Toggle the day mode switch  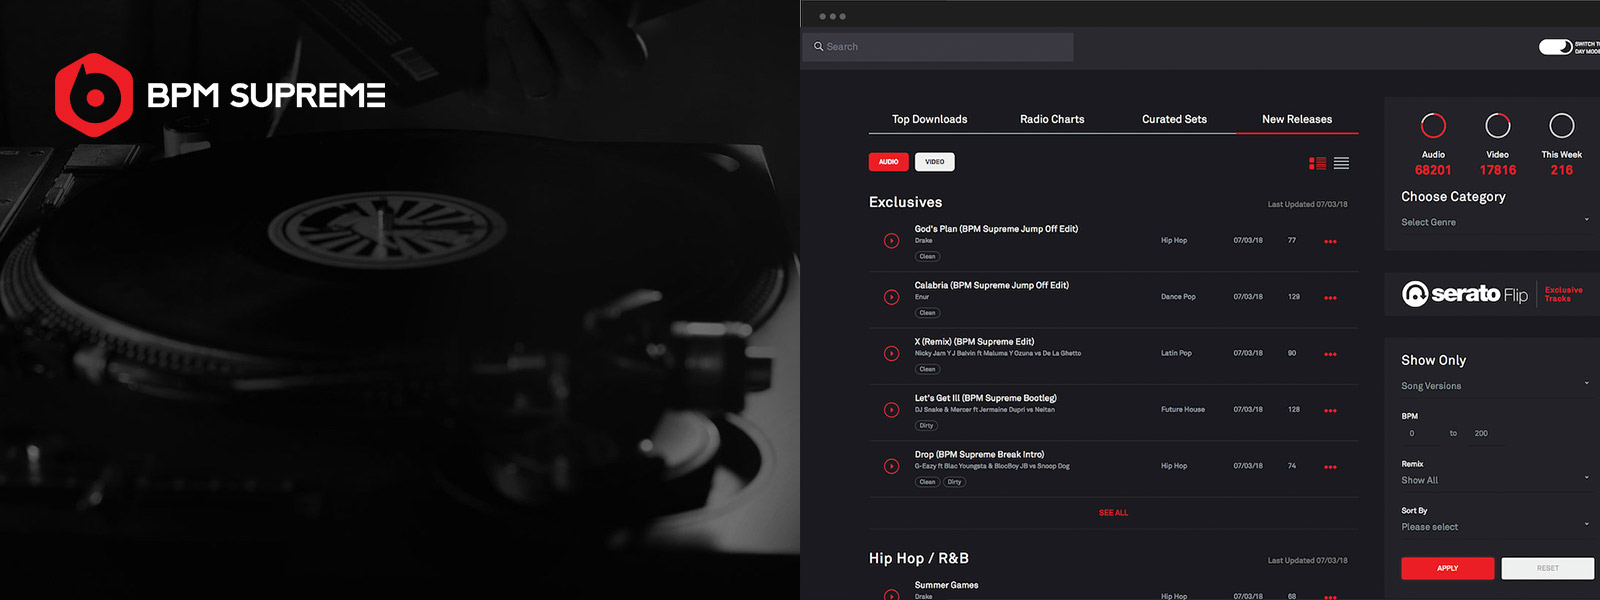coord(1555,47)
